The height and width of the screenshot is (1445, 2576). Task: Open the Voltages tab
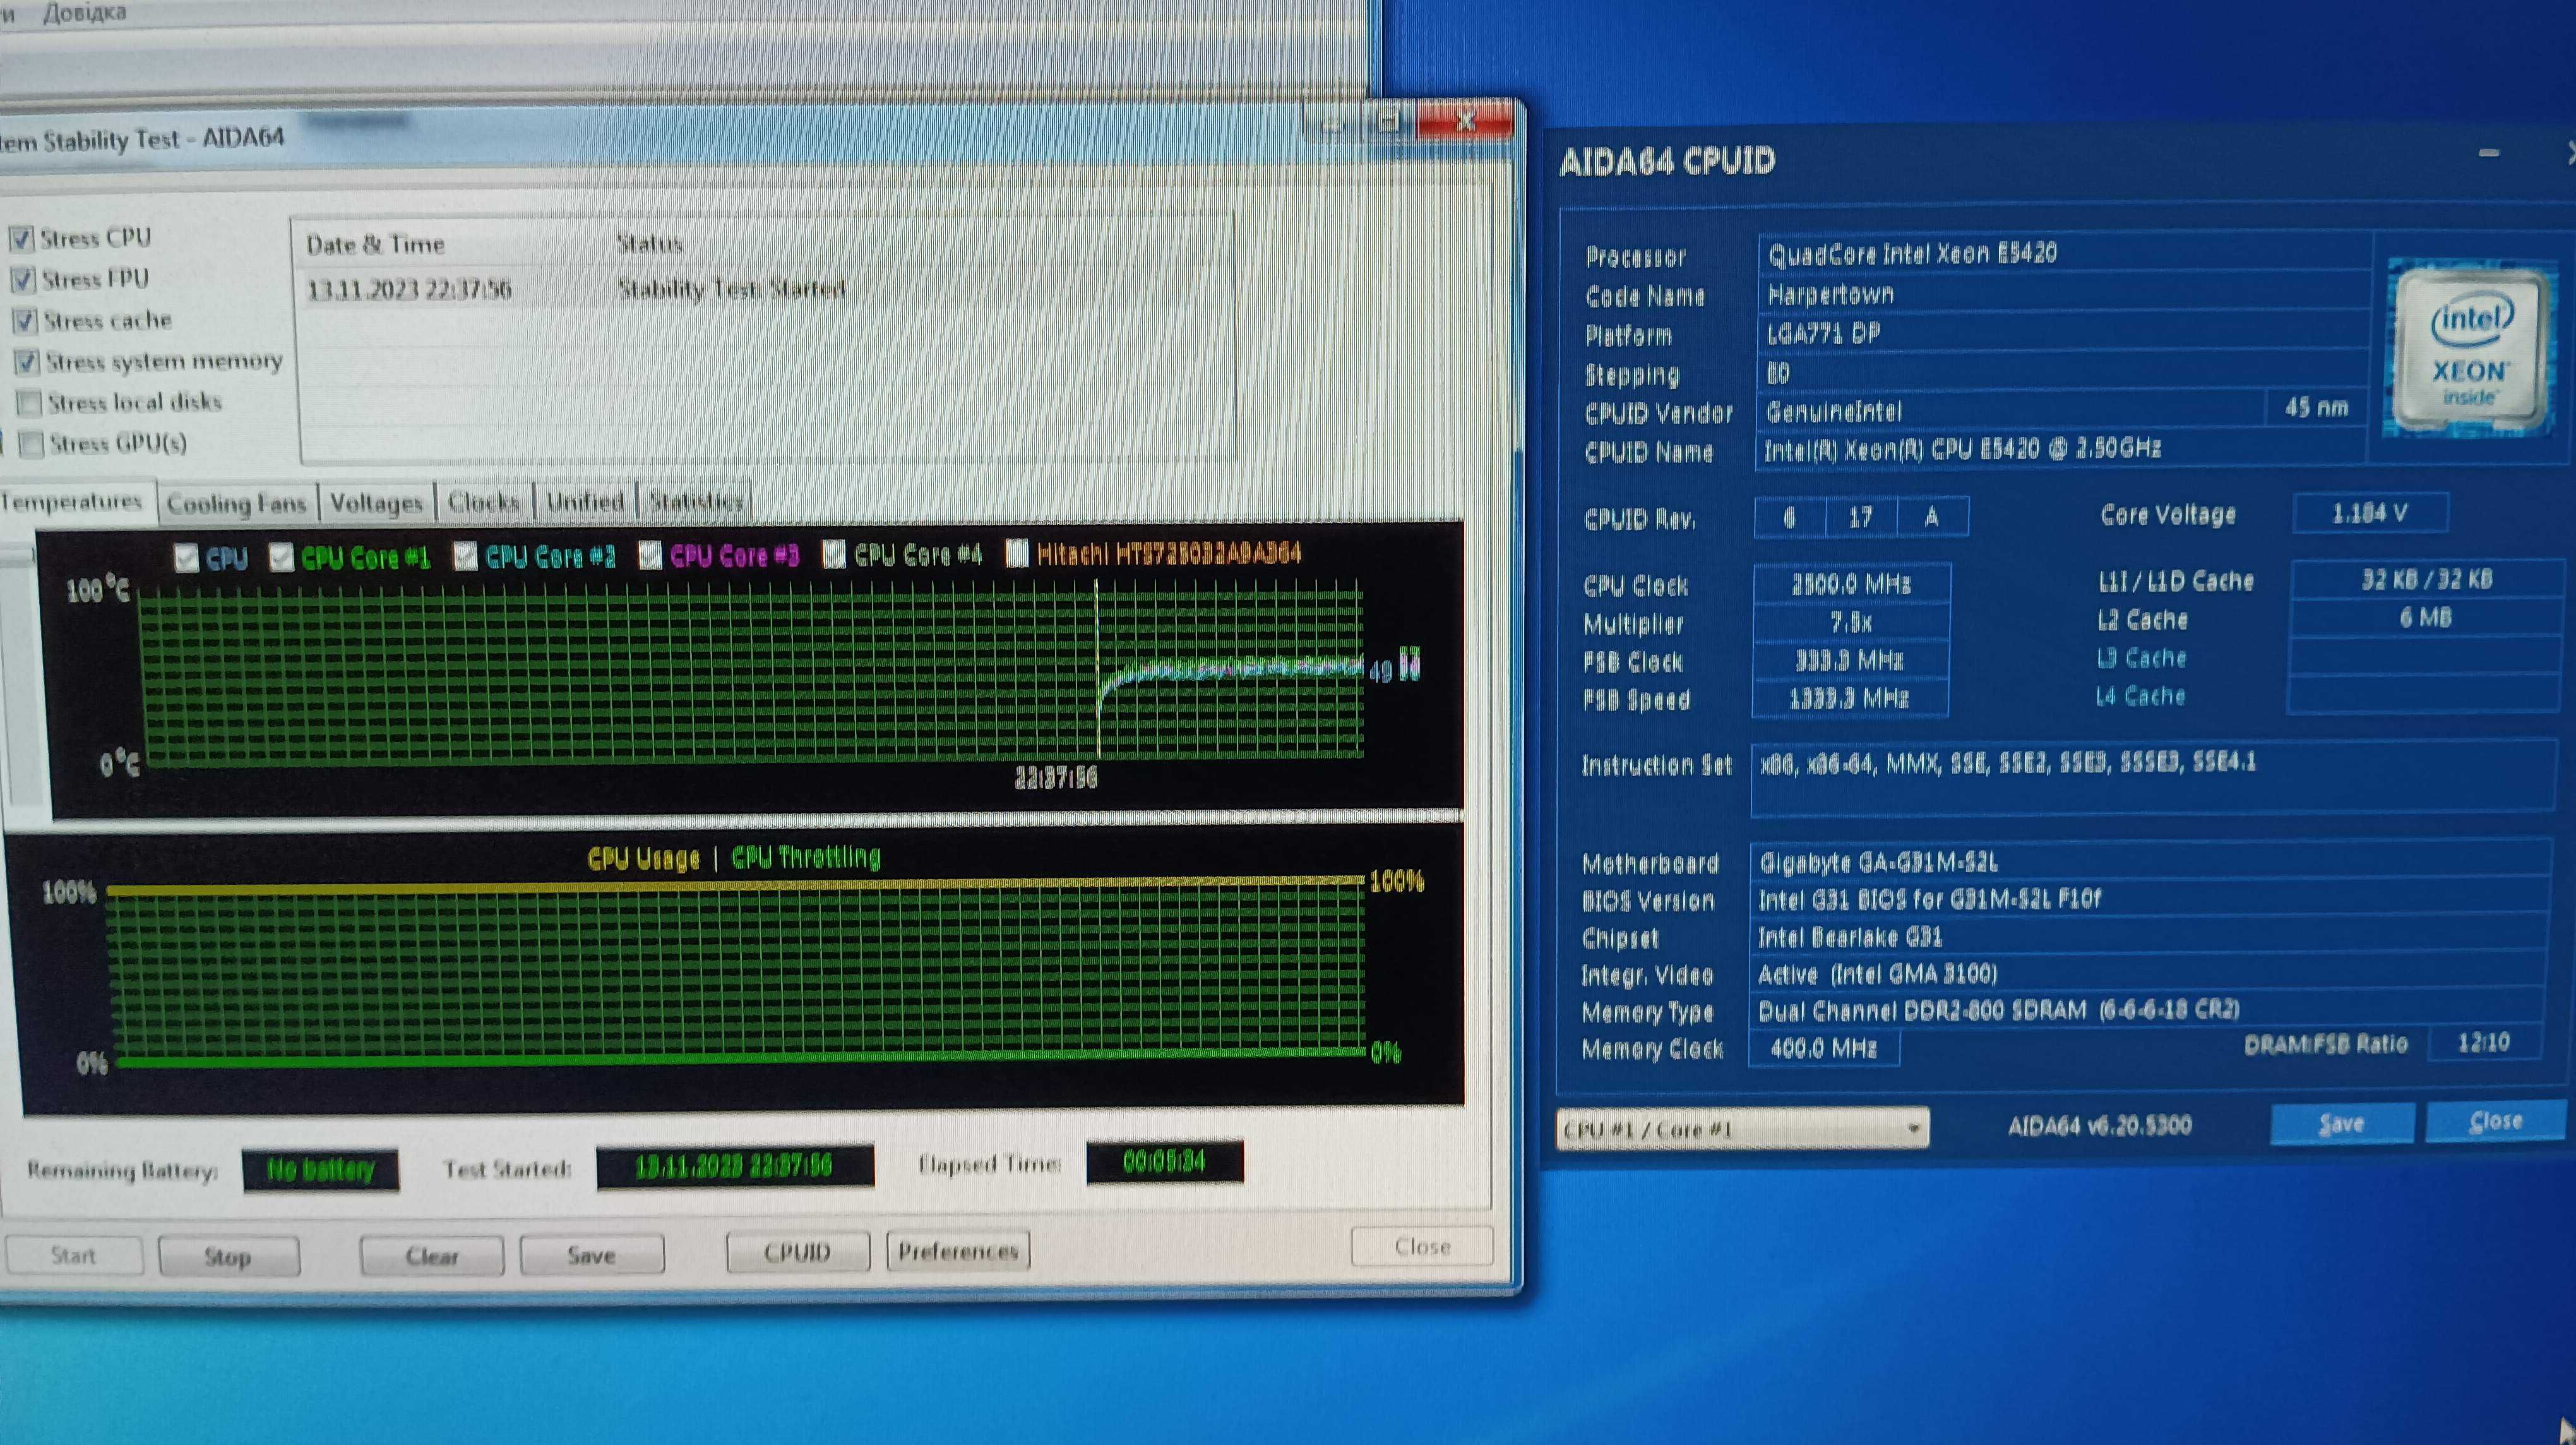[x=376, y=502]
